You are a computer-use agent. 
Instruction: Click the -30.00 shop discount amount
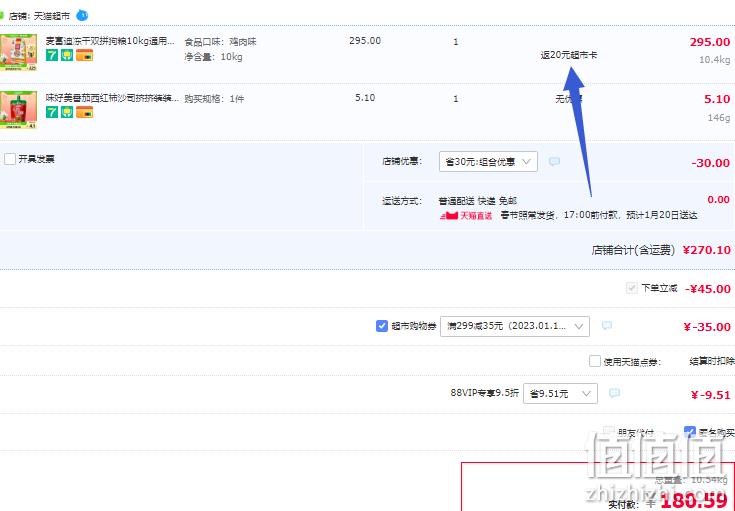(x=710, y=163)
